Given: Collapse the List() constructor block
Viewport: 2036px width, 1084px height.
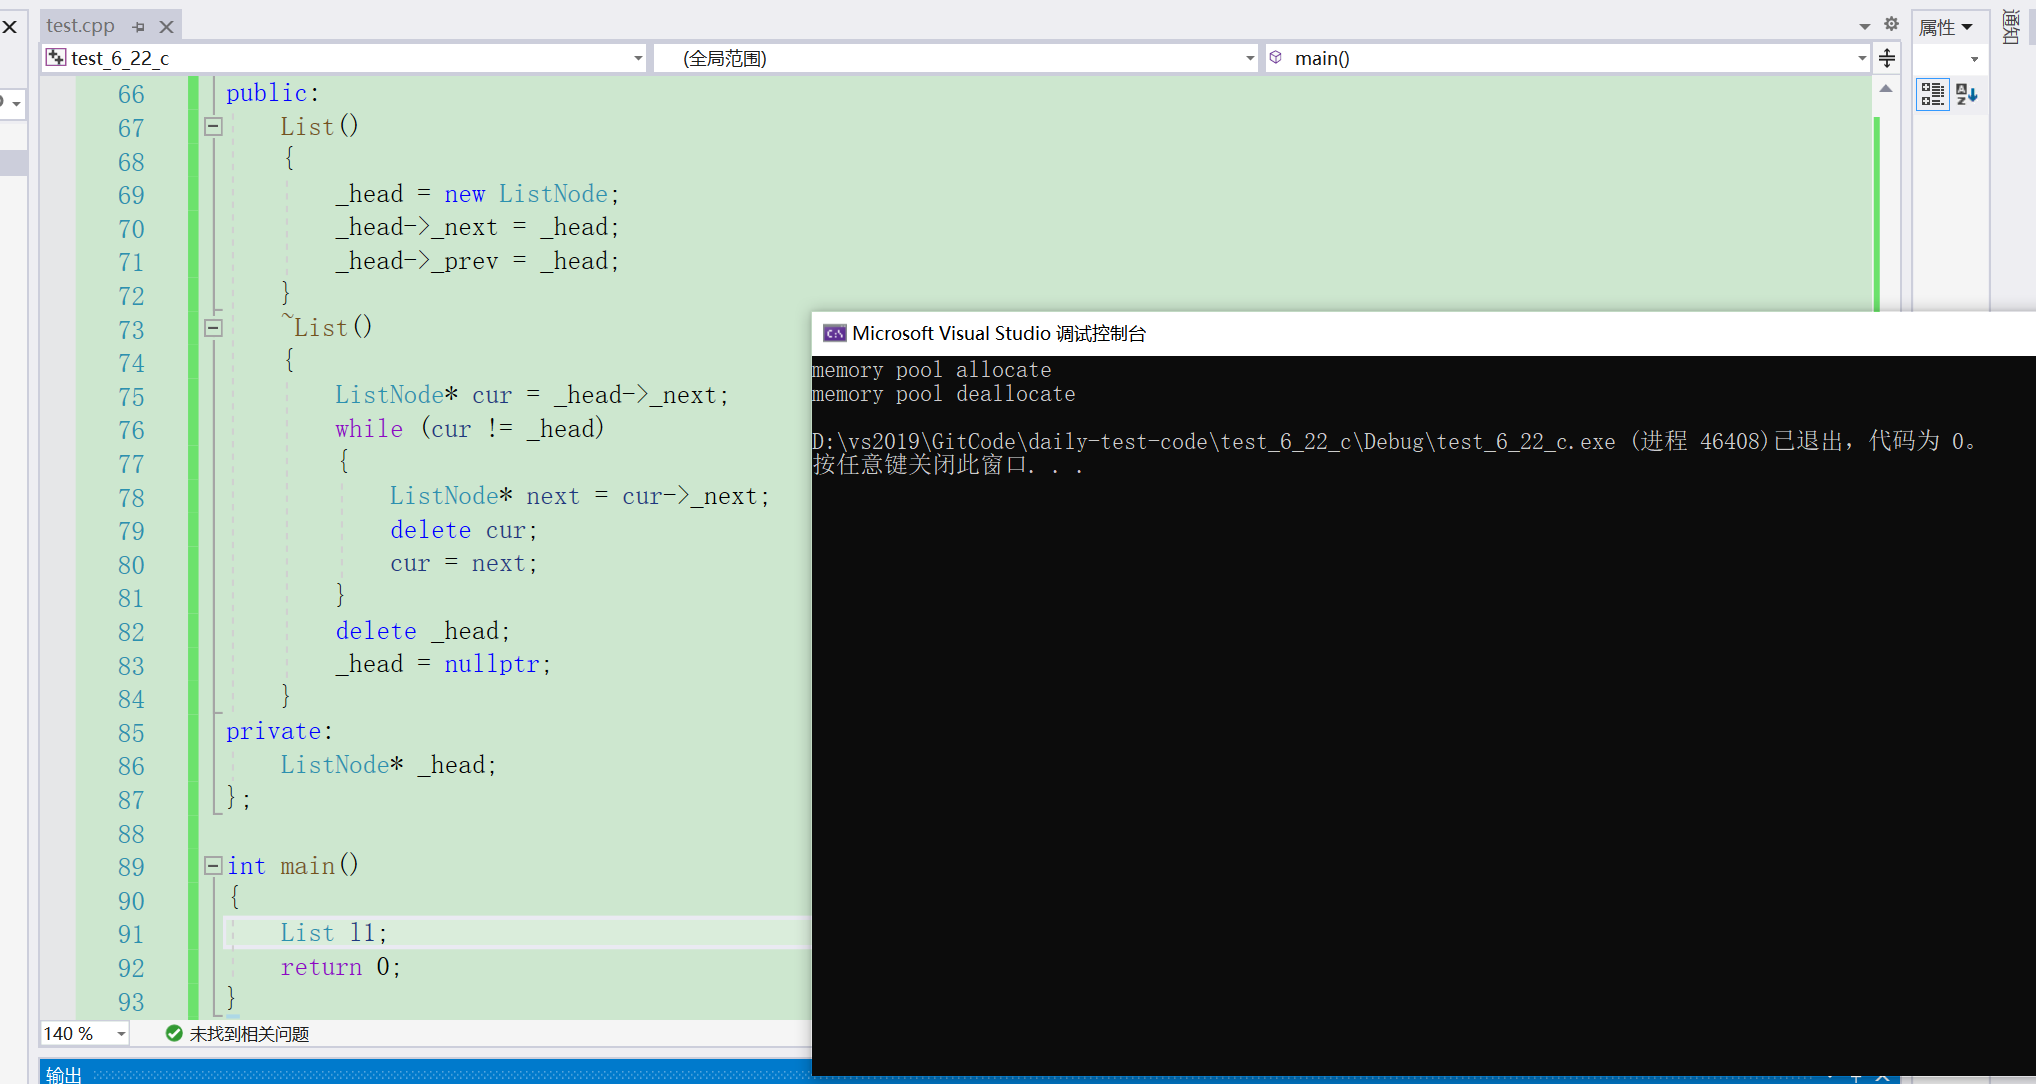Looking at the screenshot, I should coord(213,127).
